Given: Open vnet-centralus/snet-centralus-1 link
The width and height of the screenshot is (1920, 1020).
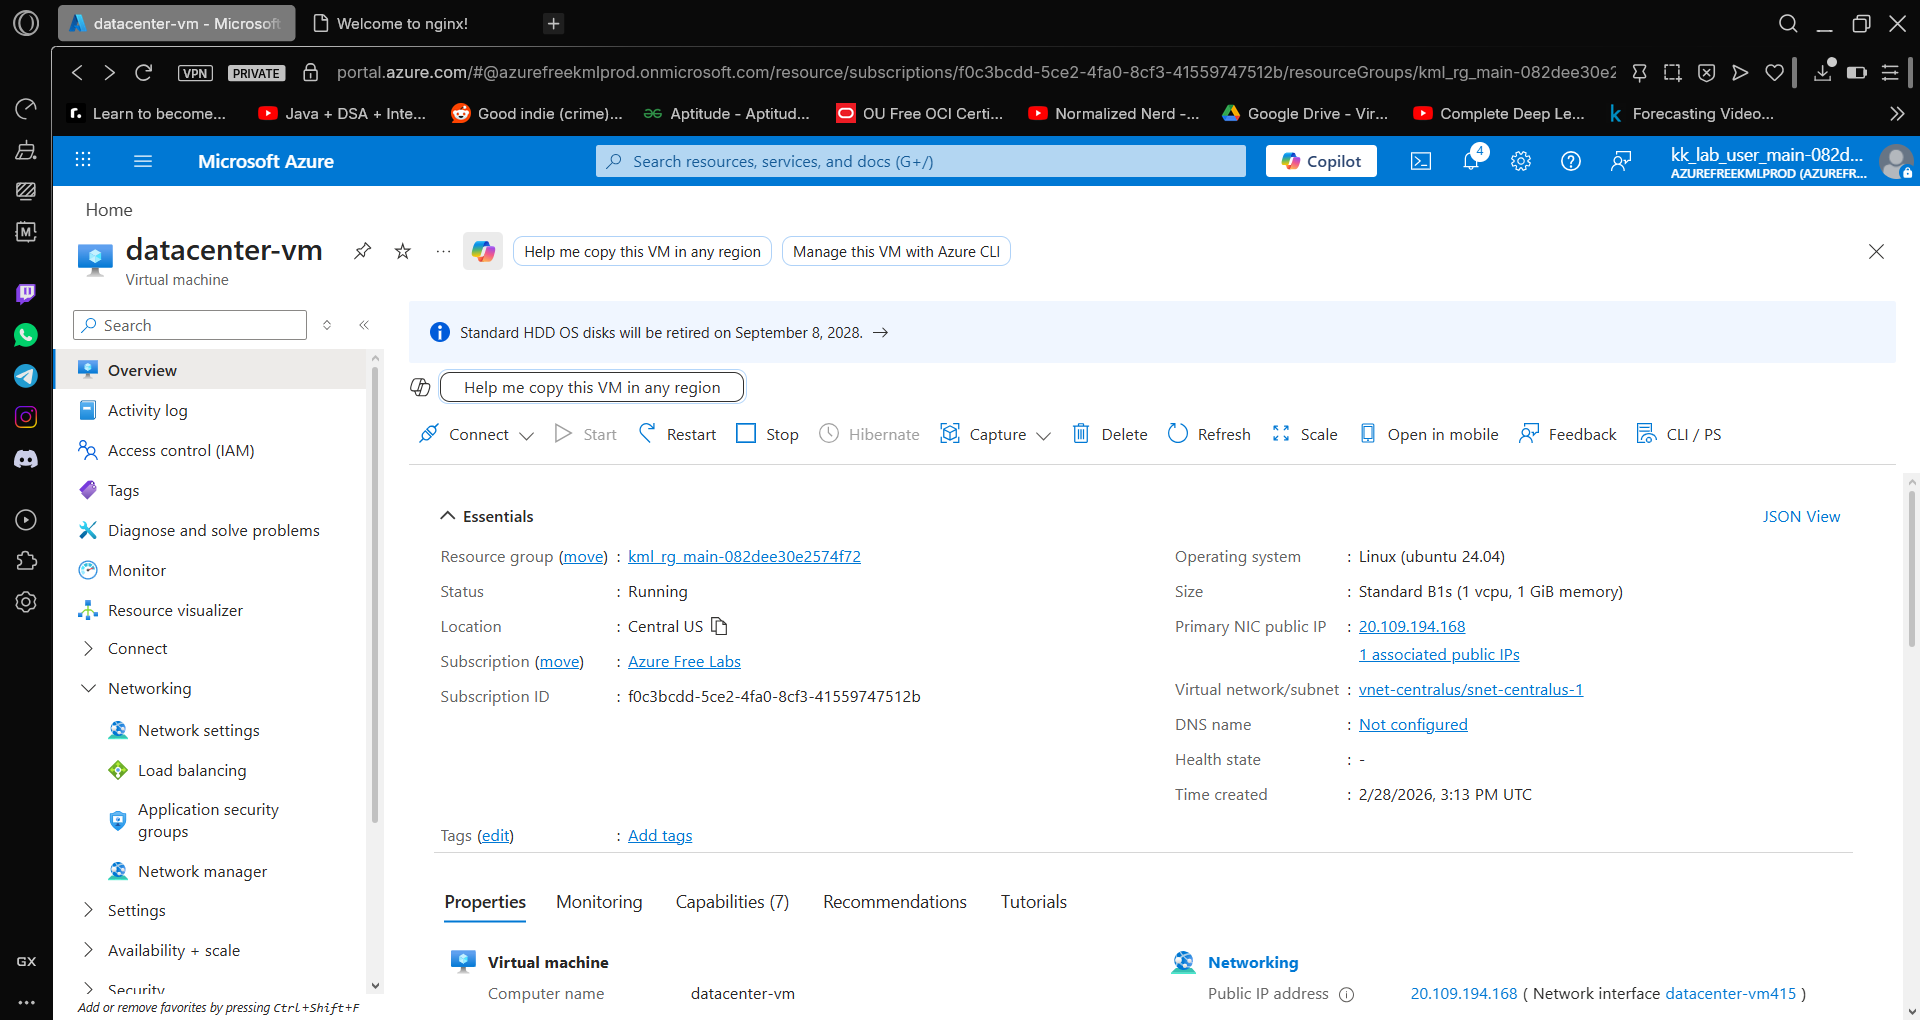Looking at the screenshot, I should click(1471, 689).
